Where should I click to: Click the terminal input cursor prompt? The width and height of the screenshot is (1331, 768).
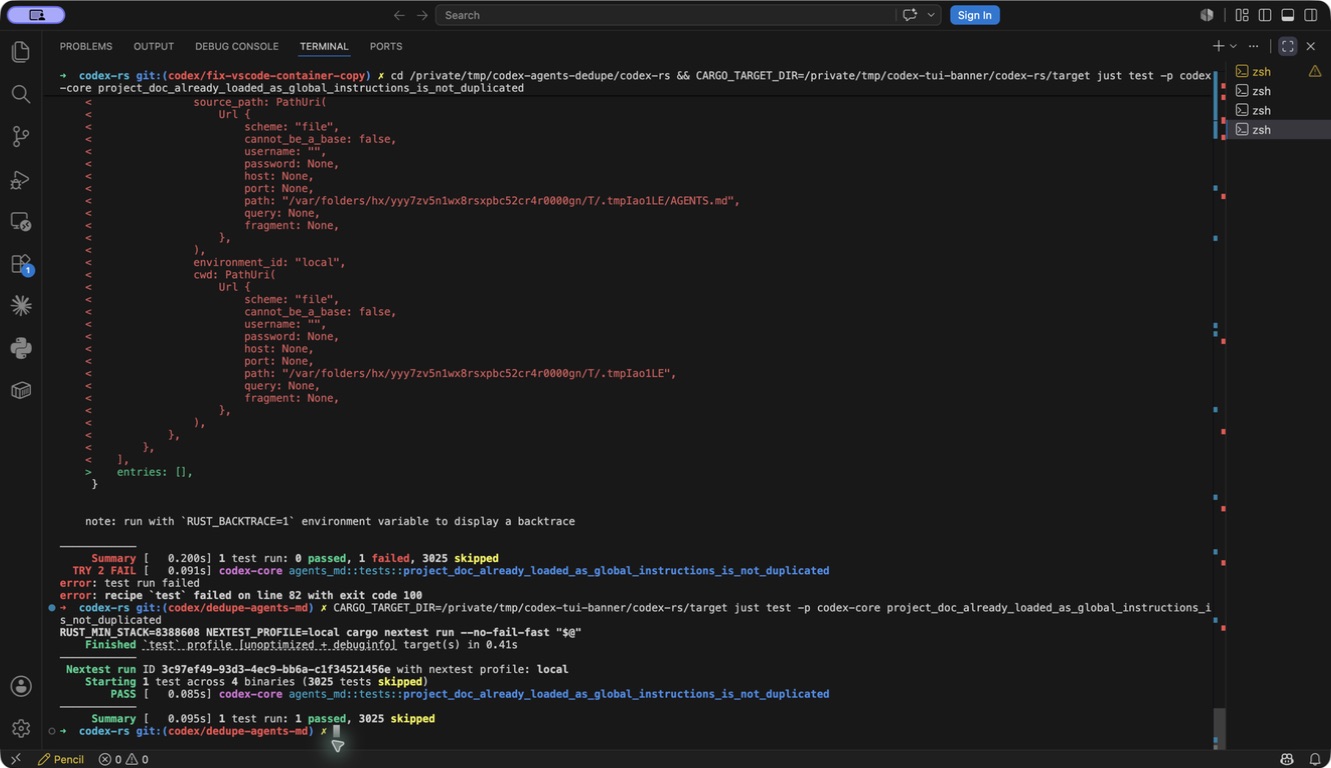click(336, 731)
